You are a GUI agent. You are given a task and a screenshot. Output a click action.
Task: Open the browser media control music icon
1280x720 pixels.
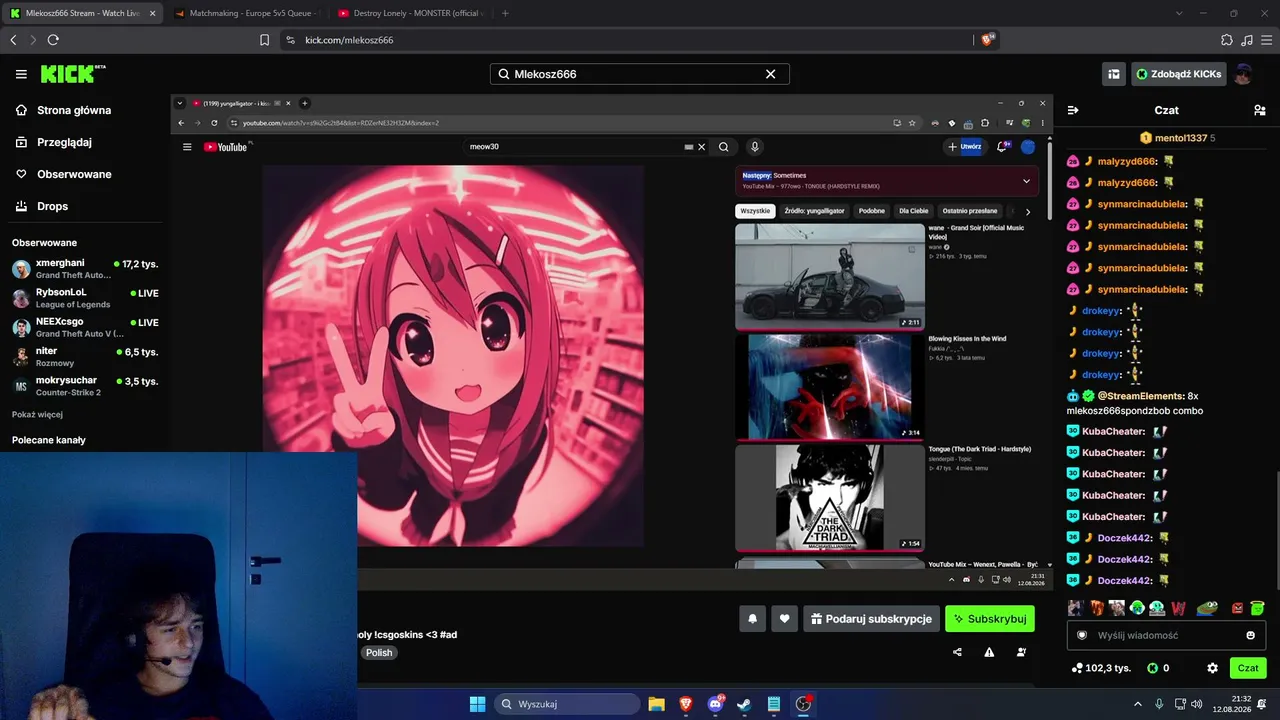point(1247,40)
